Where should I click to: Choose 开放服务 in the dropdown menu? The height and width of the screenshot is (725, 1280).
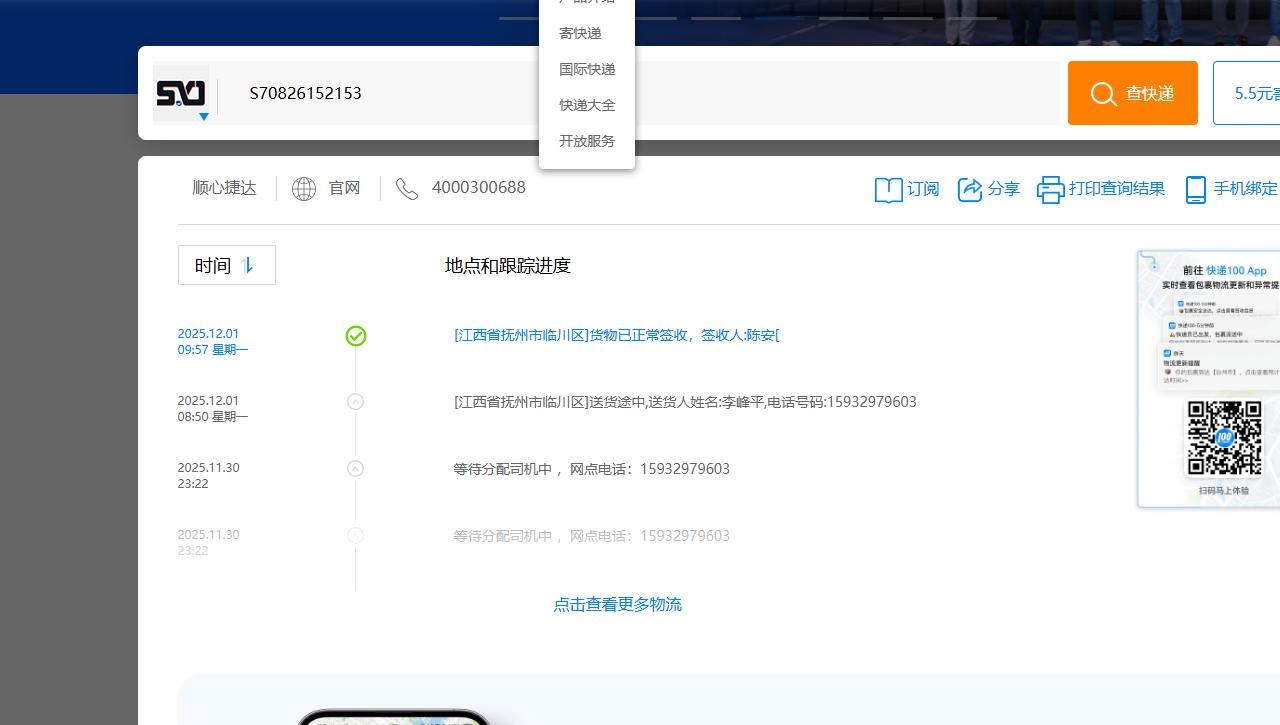(x=587, y=141)
